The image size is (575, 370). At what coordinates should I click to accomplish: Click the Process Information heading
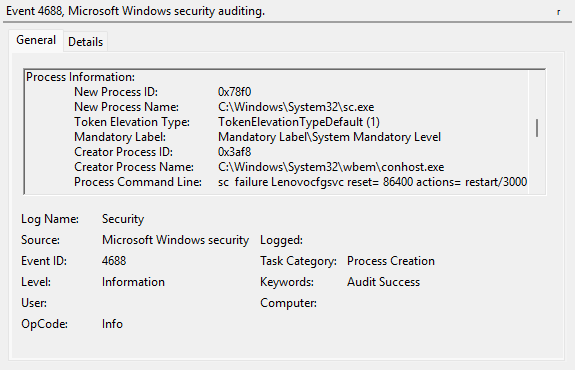pyautogui.click(x=80, y=77)
